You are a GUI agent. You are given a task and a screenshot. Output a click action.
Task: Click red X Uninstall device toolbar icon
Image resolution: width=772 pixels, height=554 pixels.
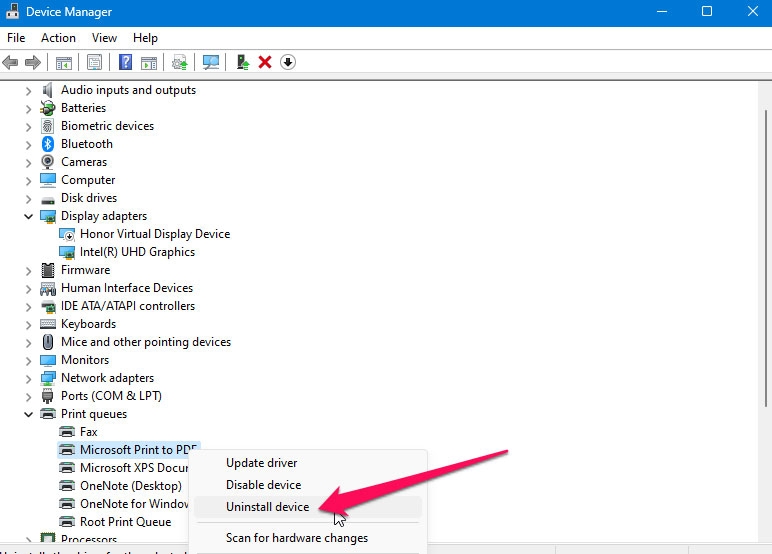(265, 63)
